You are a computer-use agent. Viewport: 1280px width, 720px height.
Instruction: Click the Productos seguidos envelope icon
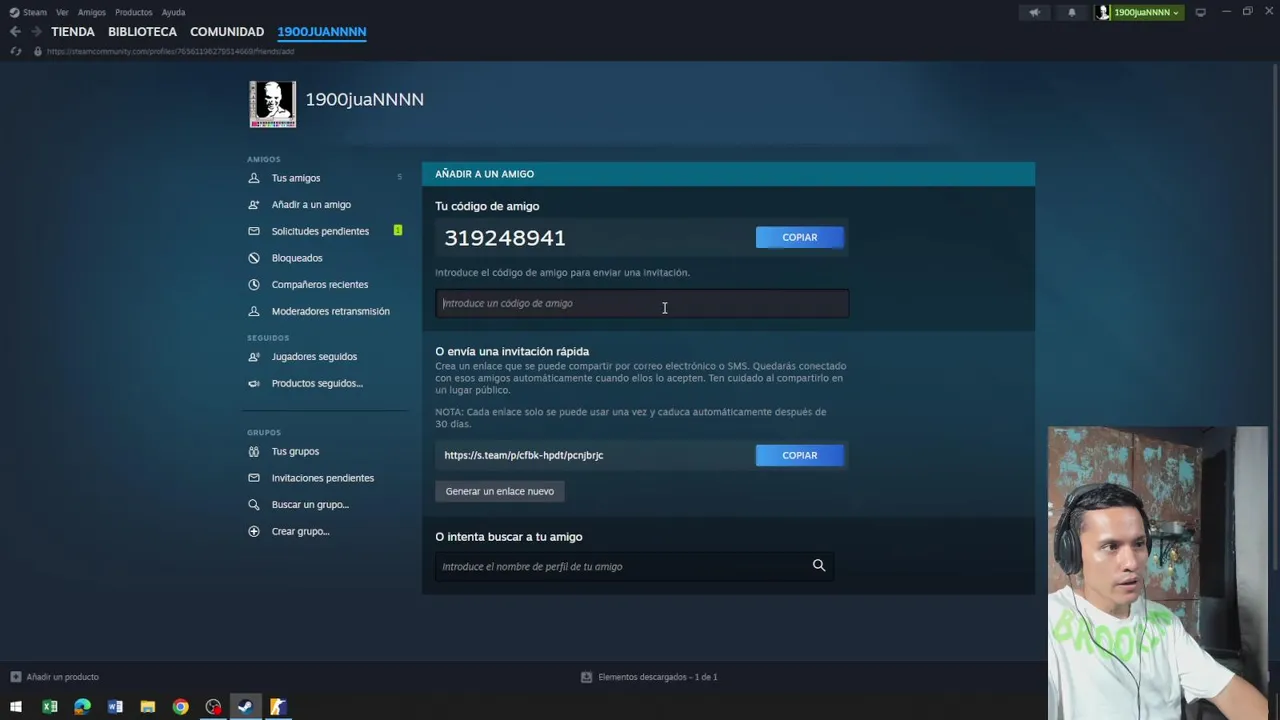[x=254, y=384]
